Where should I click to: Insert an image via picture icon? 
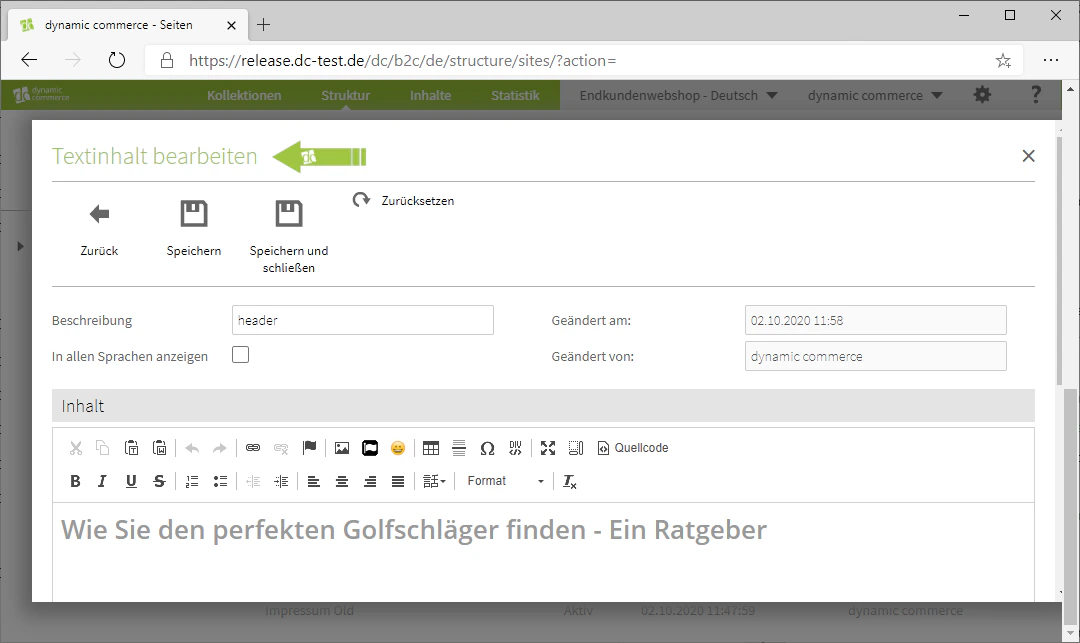pos(342,448)
